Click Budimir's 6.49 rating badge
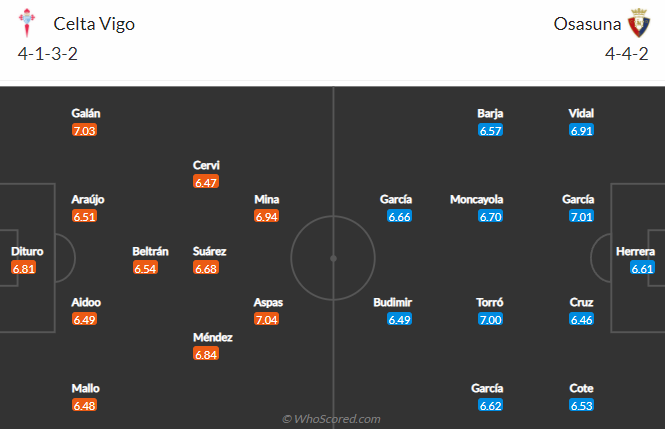This screenshot has width=665, height=429. tap(399, 319)
